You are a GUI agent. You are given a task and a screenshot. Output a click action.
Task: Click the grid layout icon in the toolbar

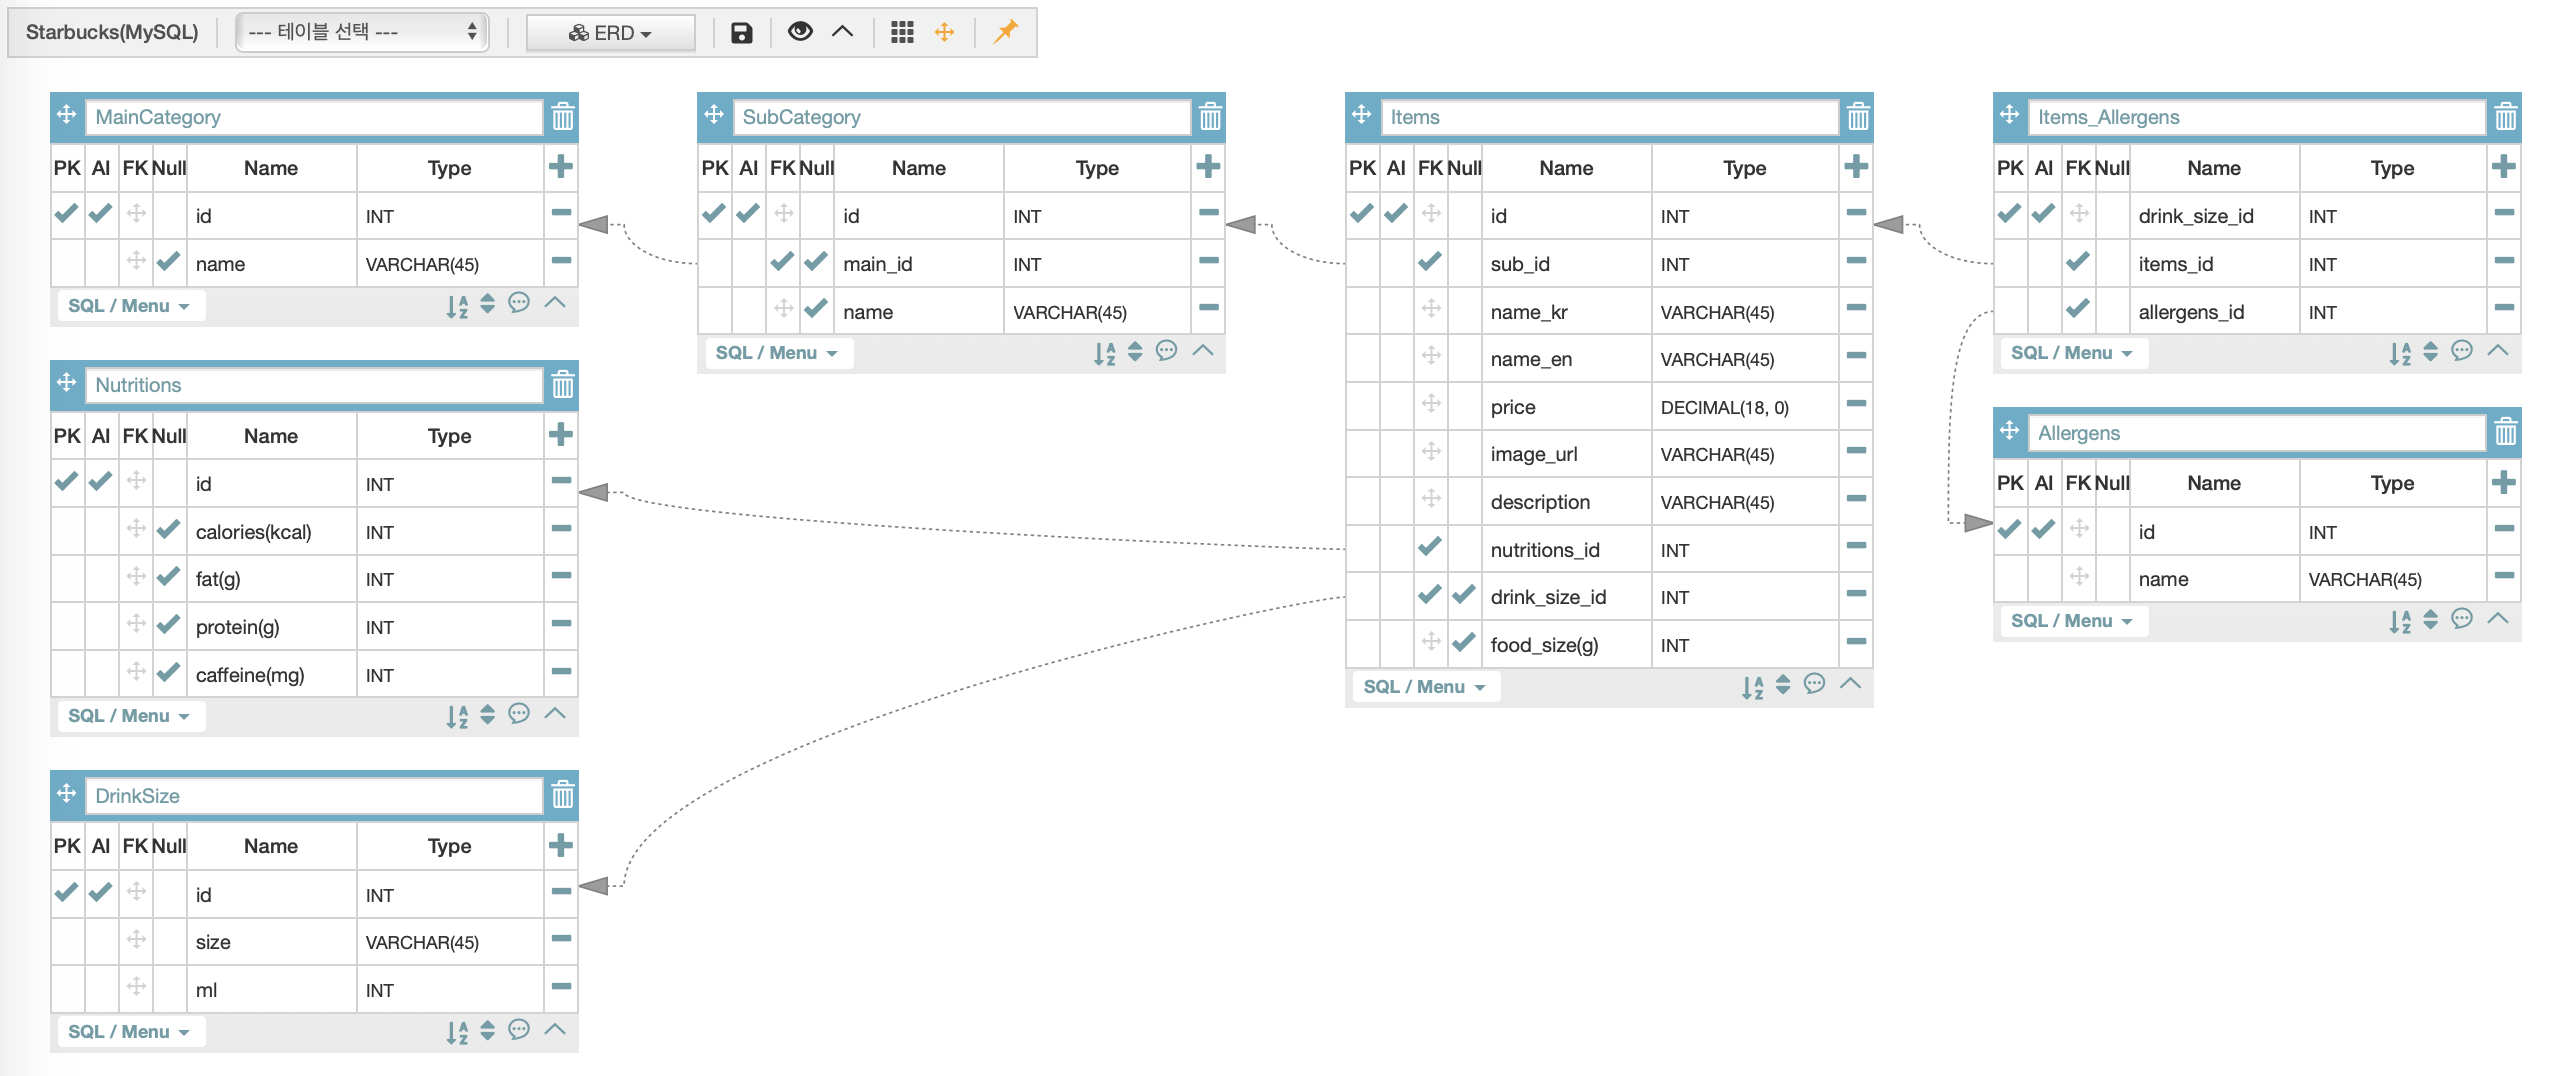pos(903,32)
